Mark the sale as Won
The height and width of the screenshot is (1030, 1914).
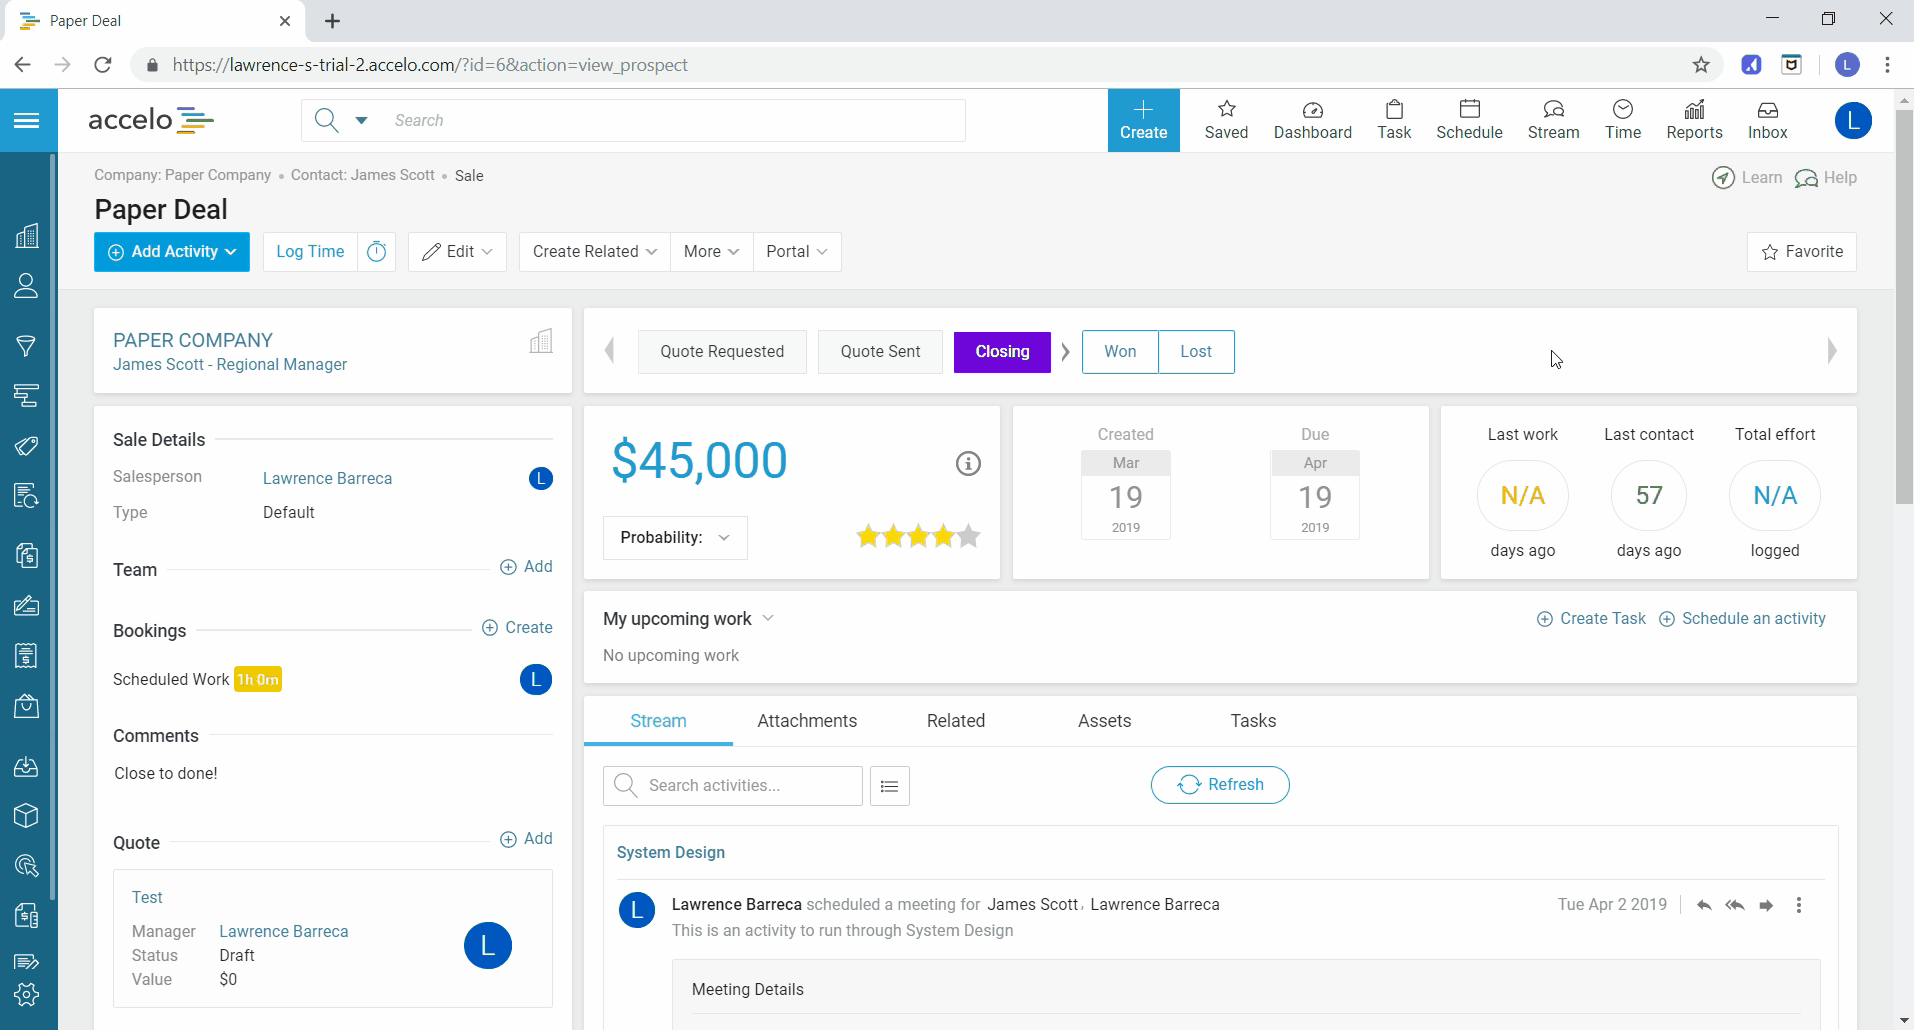coord(1119,352)
